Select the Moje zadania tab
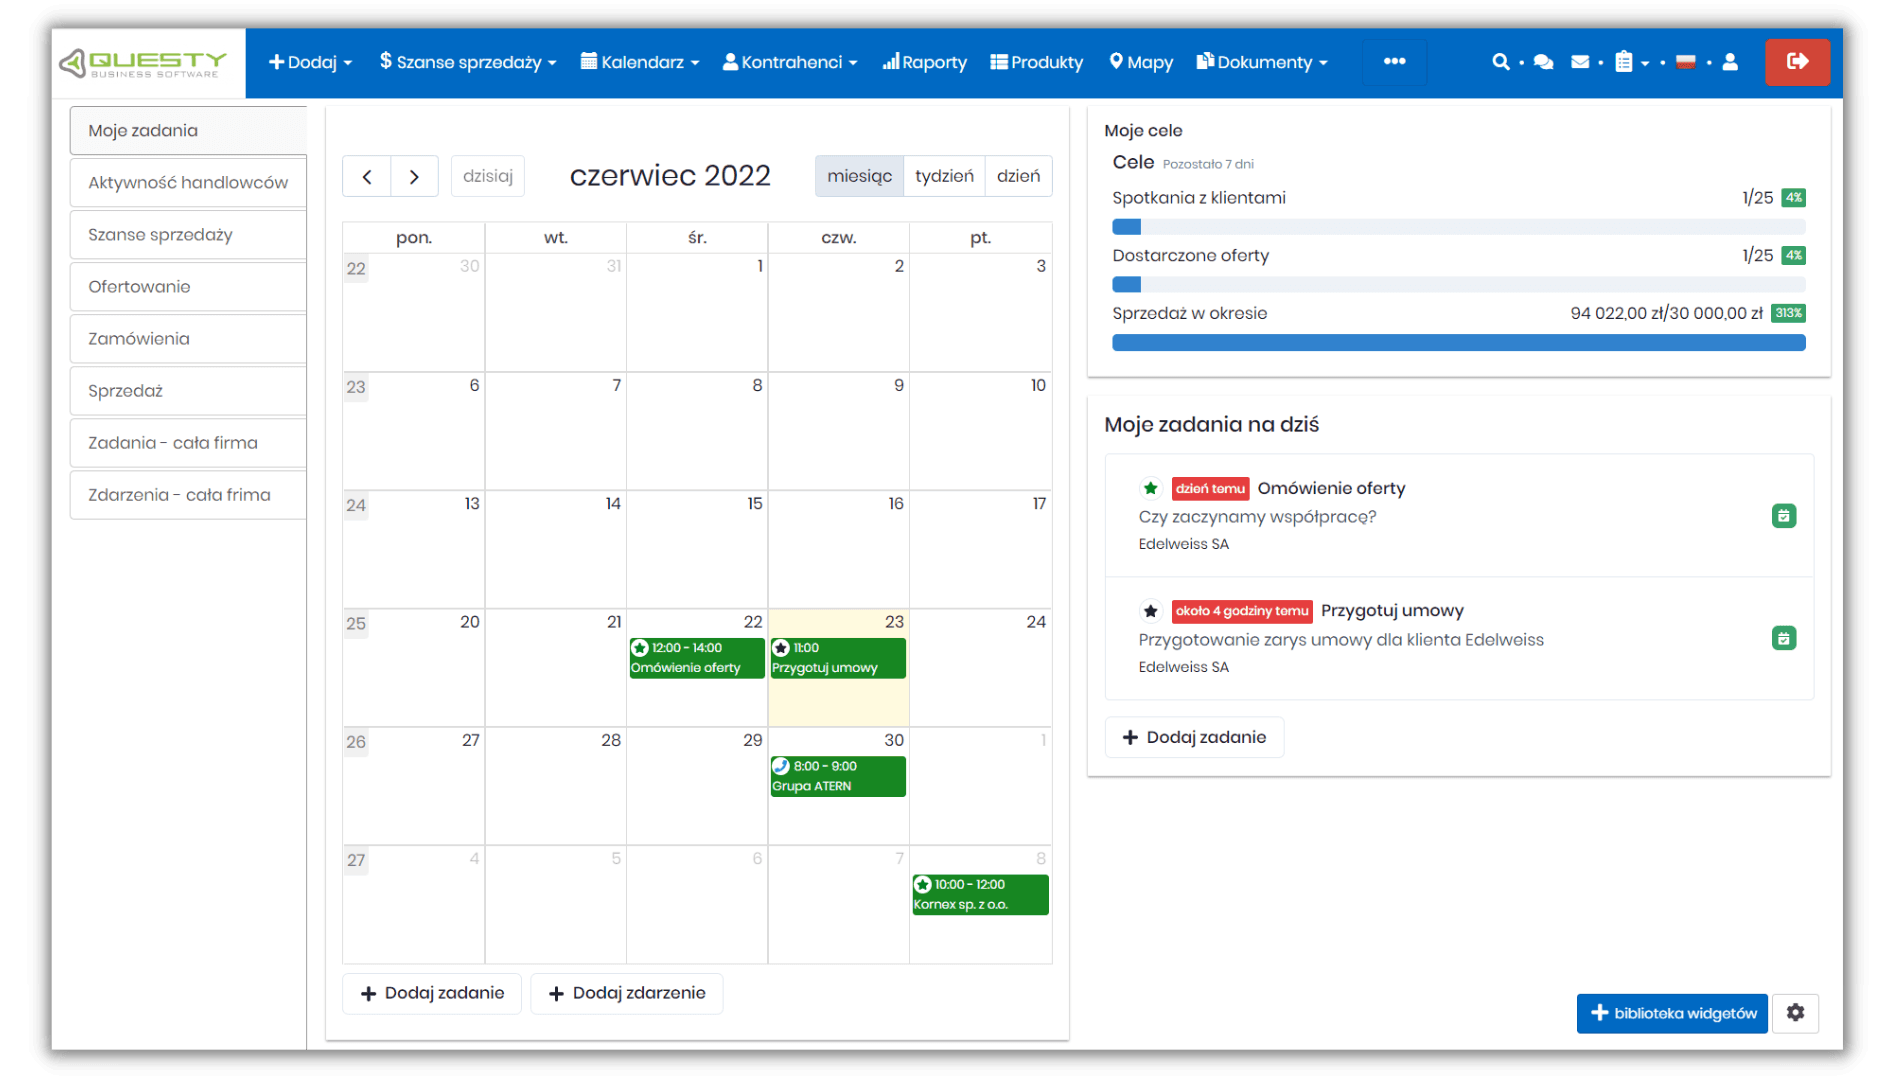The width and height of the screenshot is (1896, 1079). 188,131
